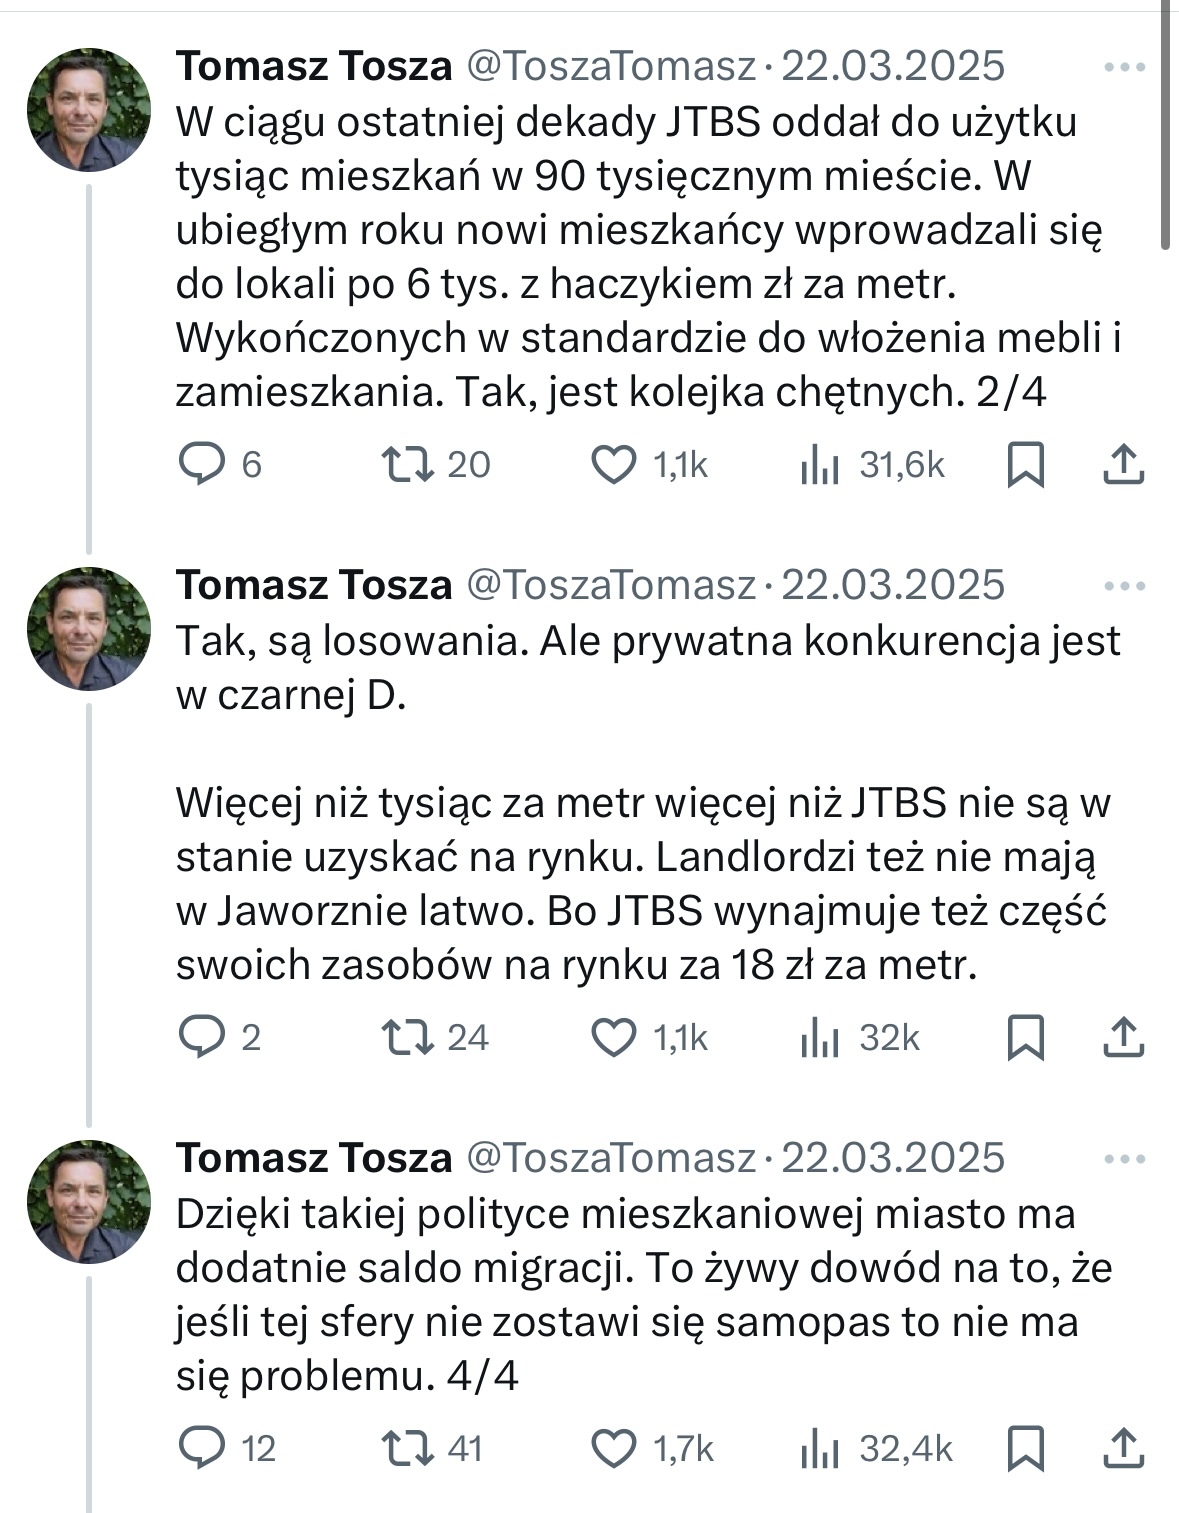Bookmark the 2/4 tweet

click(x=1025, y=464)
